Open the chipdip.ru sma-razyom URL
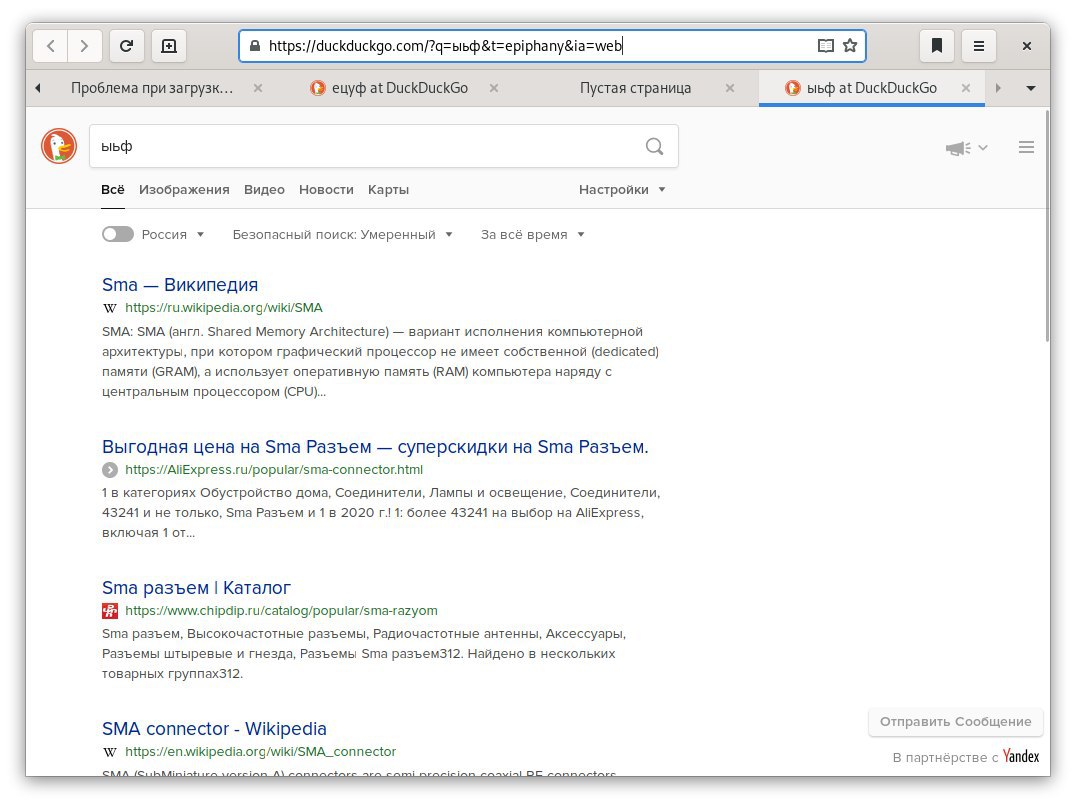1076x805 pixels. [281, 611]
